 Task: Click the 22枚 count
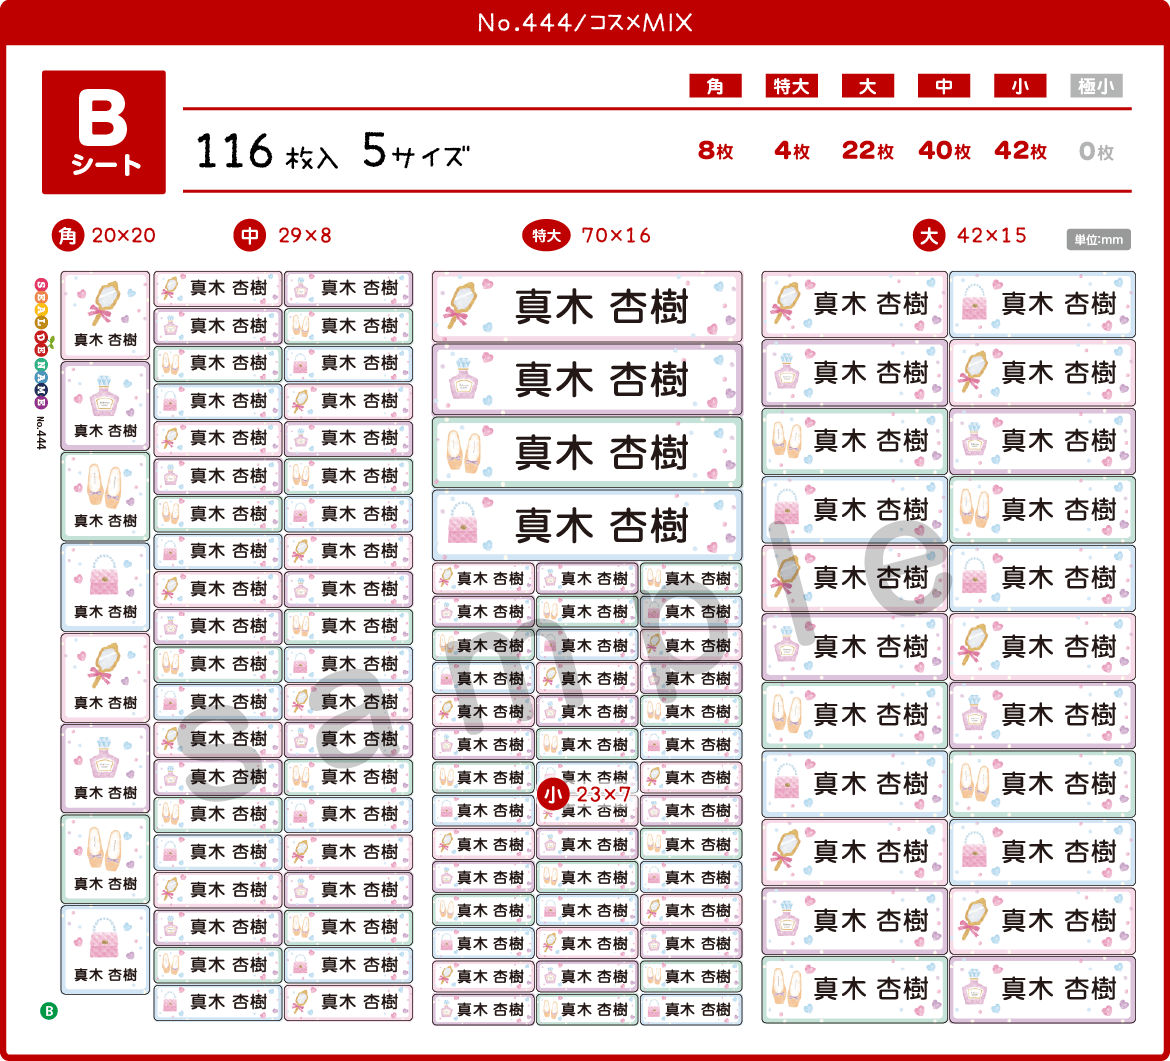868,151
